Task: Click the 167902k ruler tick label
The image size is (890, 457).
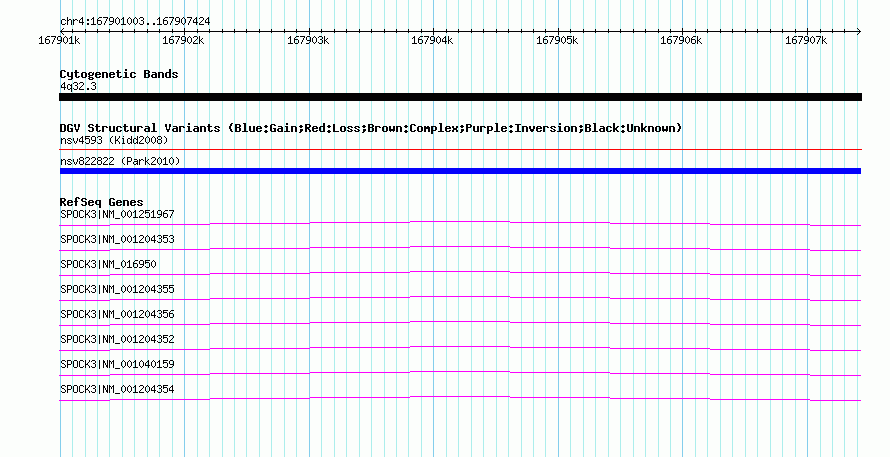Action: [183, 40]
